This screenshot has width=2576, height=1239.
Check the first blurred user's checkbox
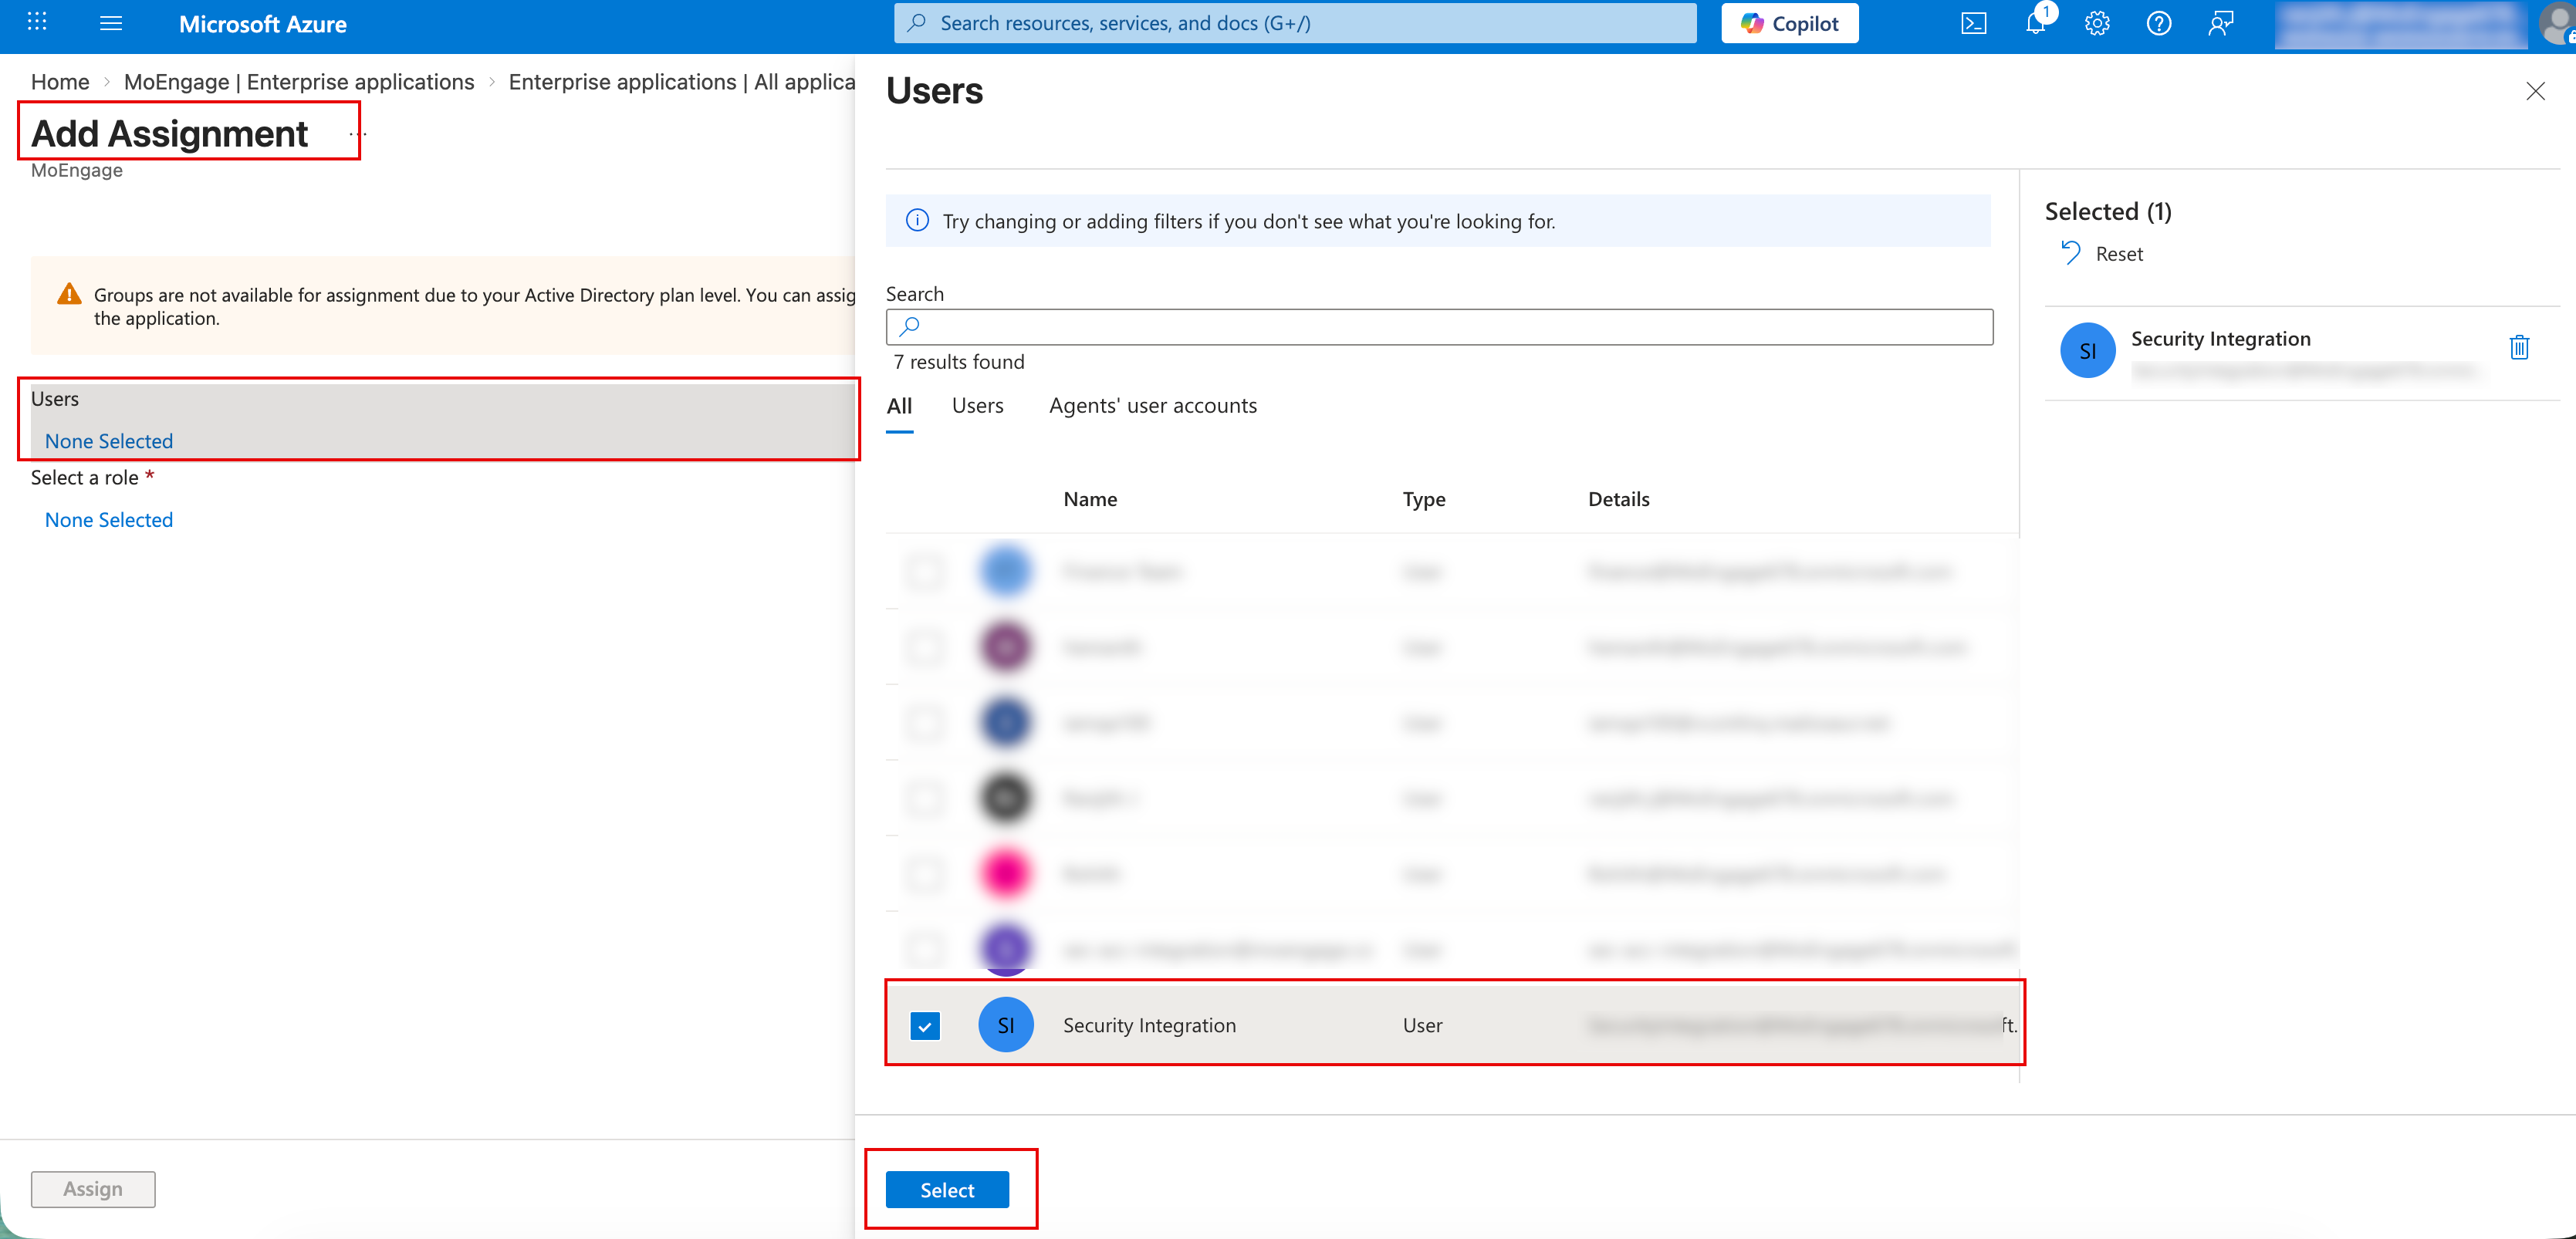tap(925, 572)
